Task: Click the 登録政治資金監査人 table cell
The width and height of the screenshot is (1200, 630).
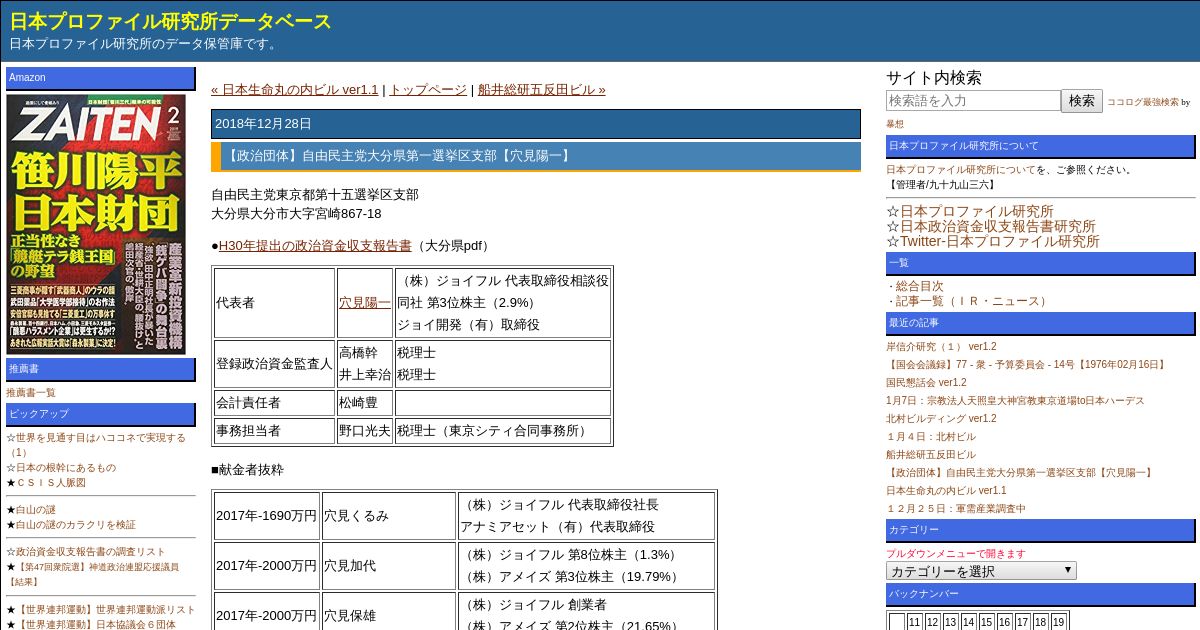Action: (275, 364)
